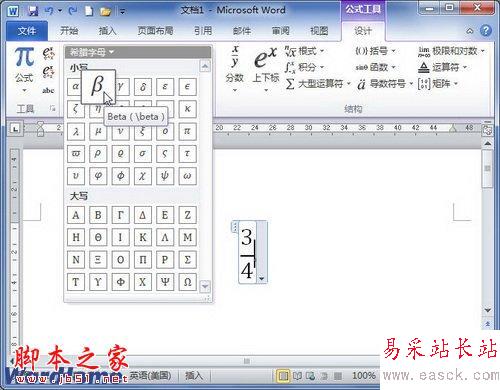Insert uppercase Phi symbol
The width and height of the screenshot is (500, 390).
(120, 282)
